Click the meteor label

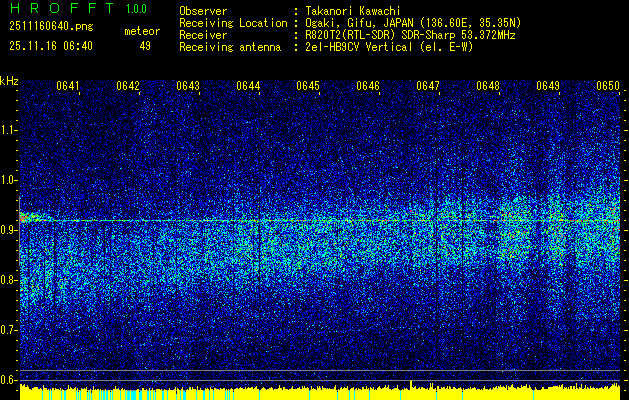point(142,31)
